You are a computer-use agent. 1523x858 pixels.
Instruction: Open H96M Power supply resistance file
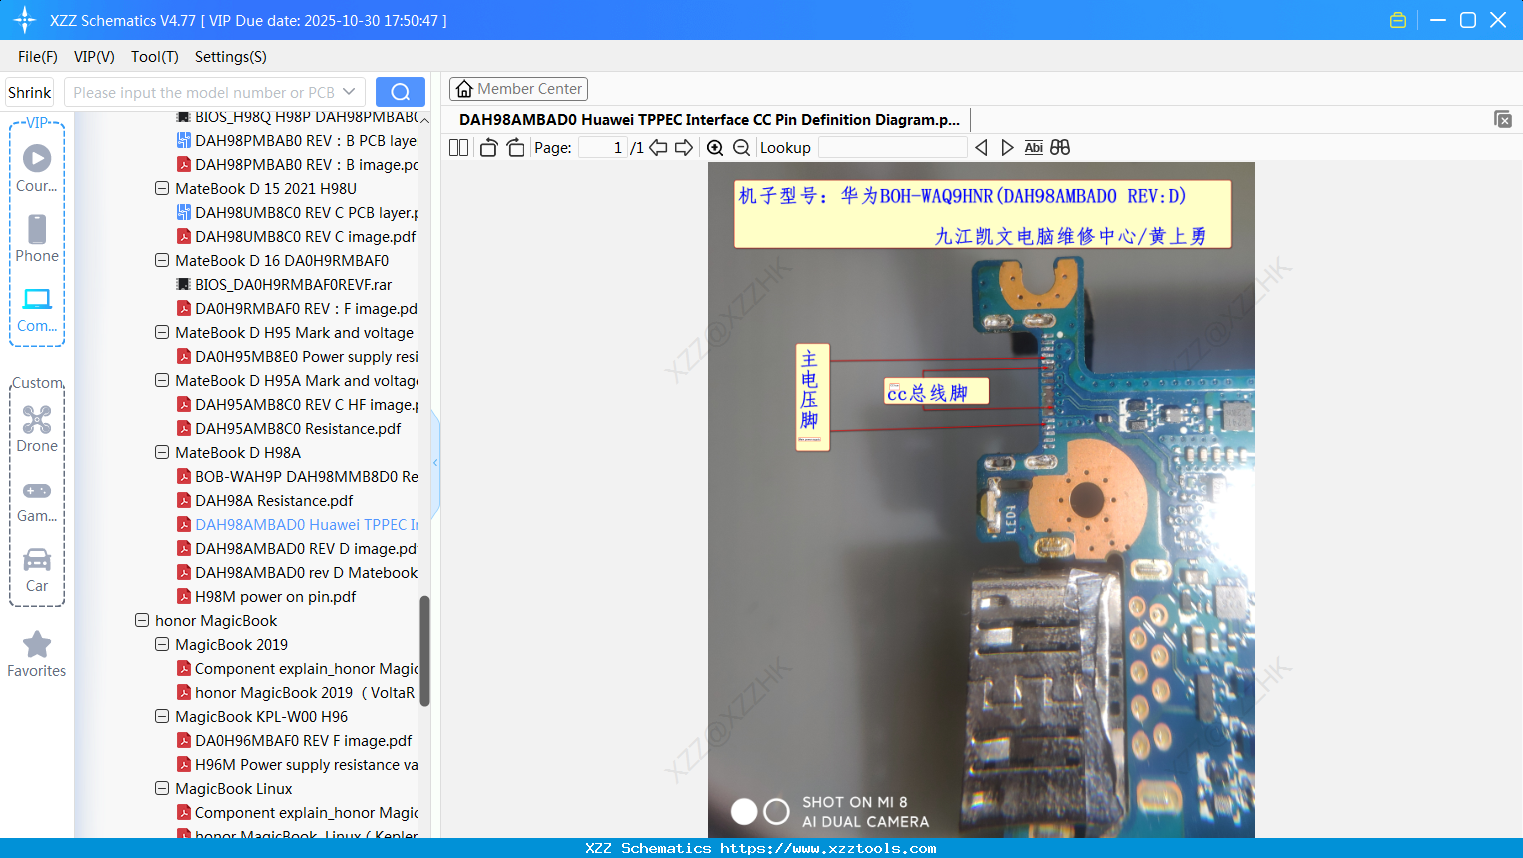pyautogui.click(x=297, y=764)
